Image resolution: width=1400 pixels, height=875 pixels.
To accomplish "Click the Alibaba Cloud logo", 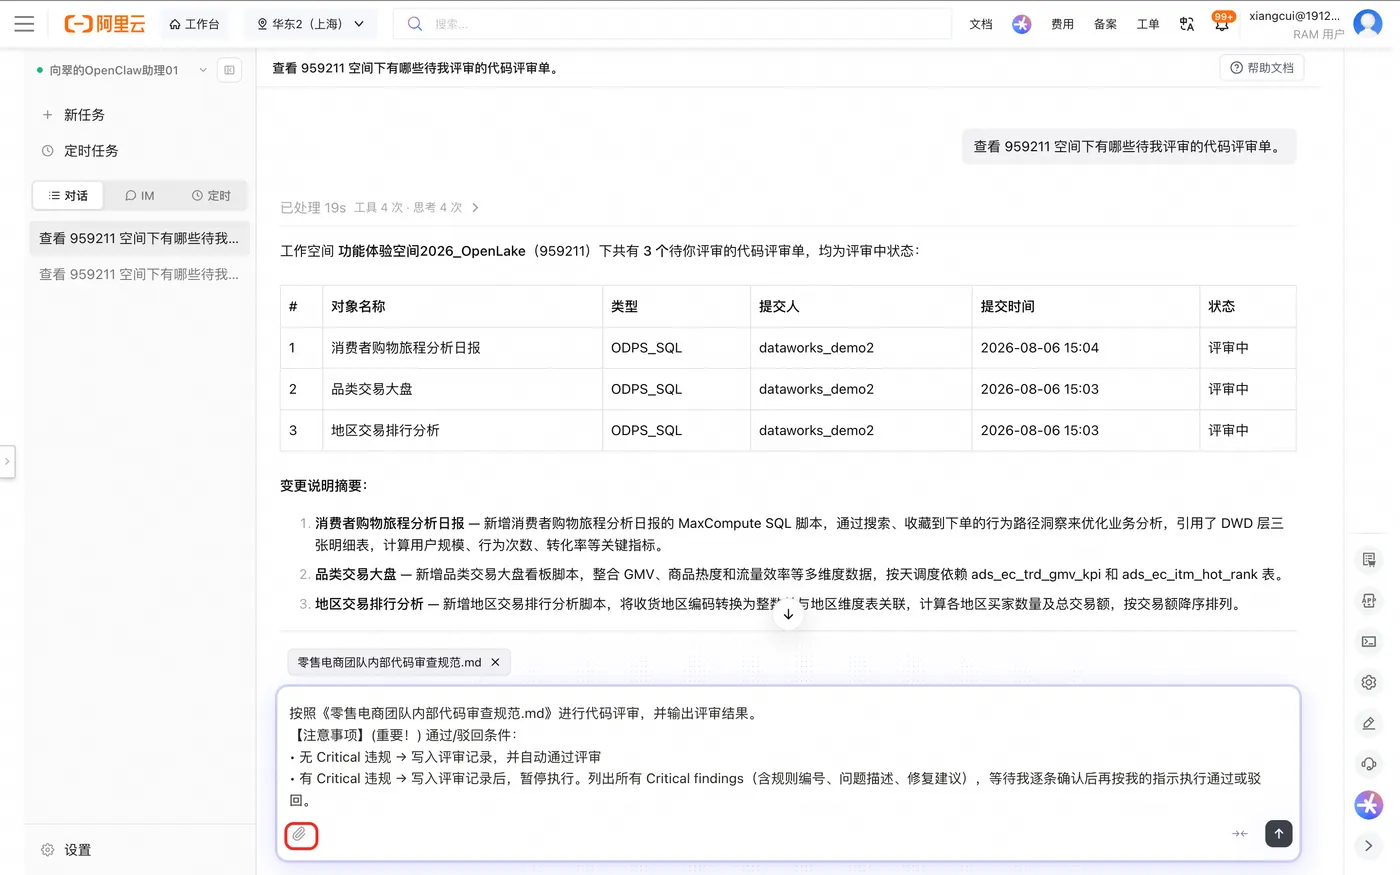I will pyautogui.click(x=105, y=24).
